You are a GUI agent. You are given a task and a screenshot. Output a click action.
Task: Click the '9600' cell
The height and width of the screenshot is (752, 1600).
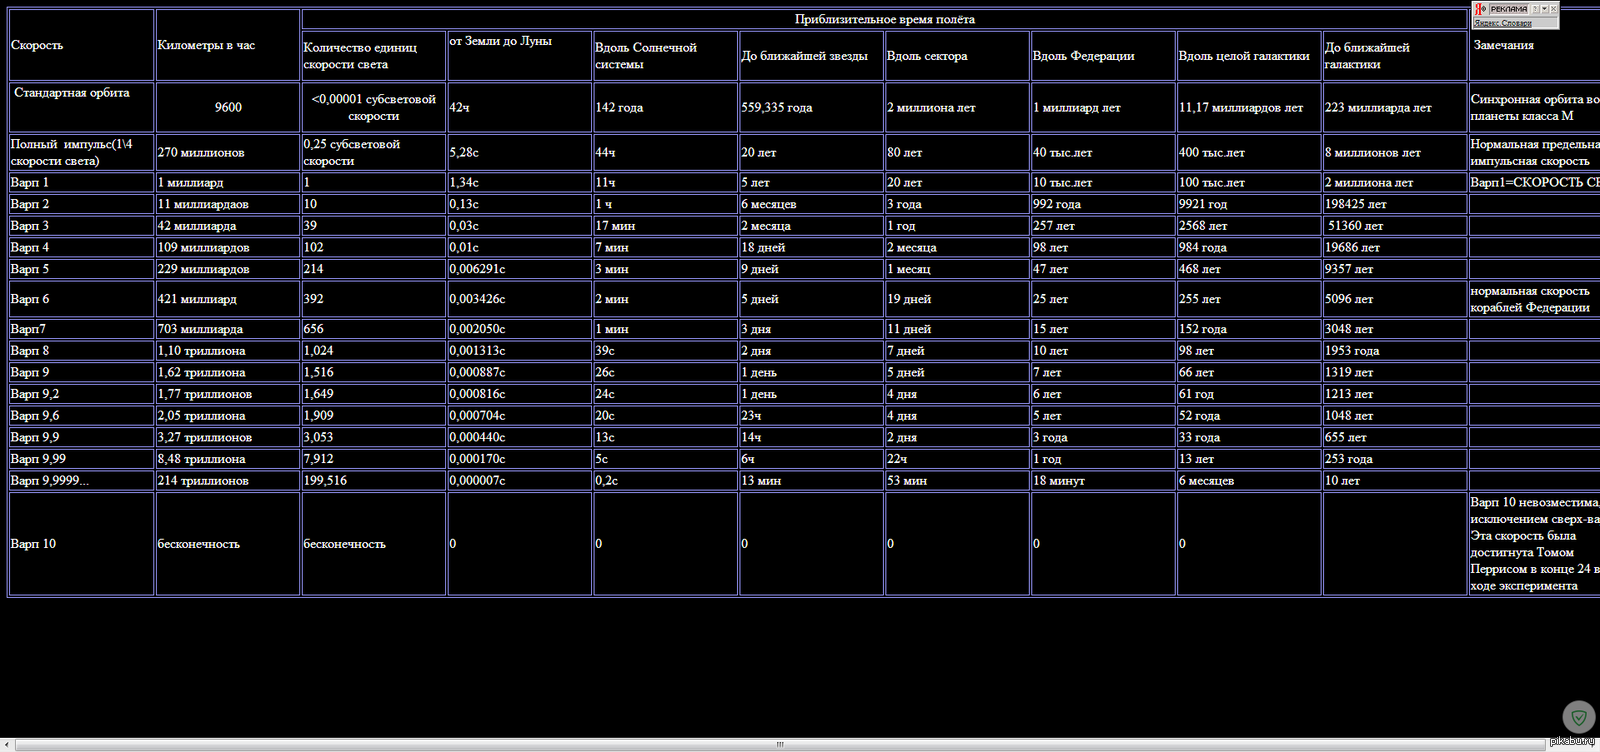click(x=228, y=107)
